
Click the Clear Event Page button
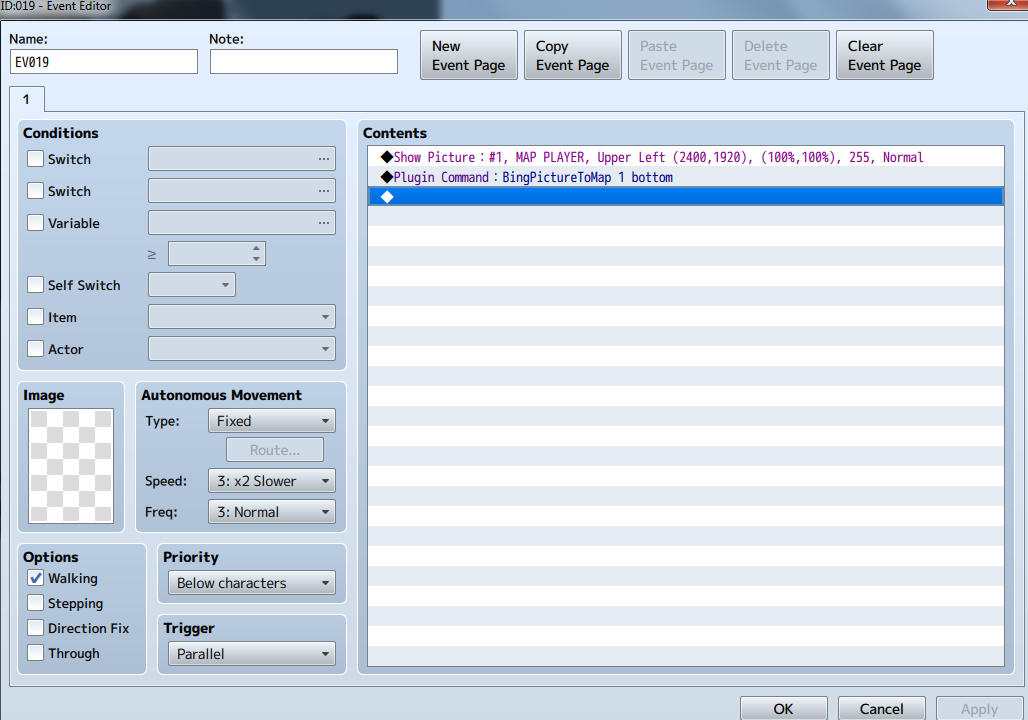point(884,55)
